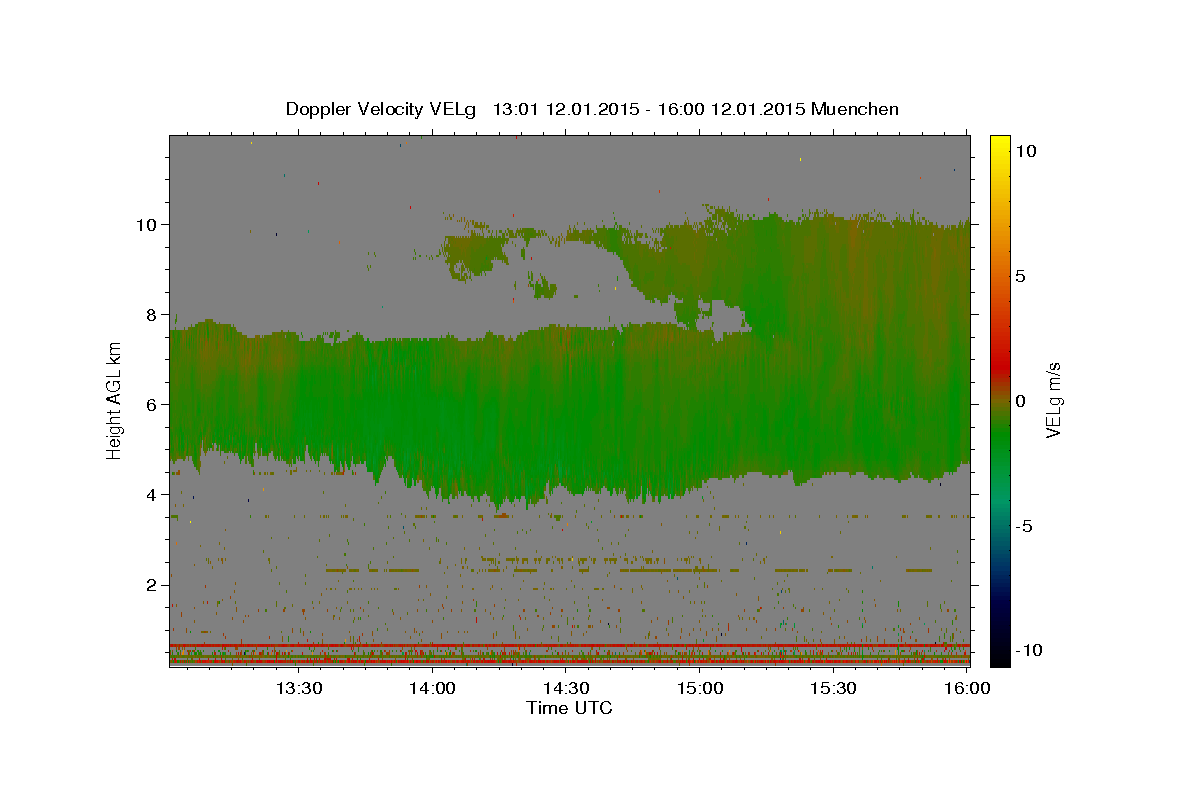Click the 15:30 time tick label
Image resolution: width=1200 pixels, height=800 pixels.
point(833,688)
